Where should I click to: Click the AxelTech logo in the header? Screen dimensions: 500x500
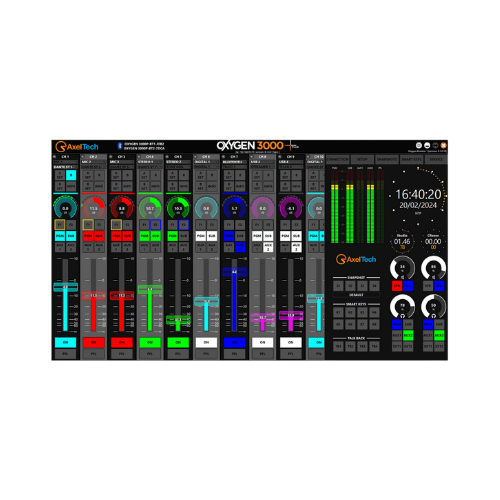coord(77,147)
